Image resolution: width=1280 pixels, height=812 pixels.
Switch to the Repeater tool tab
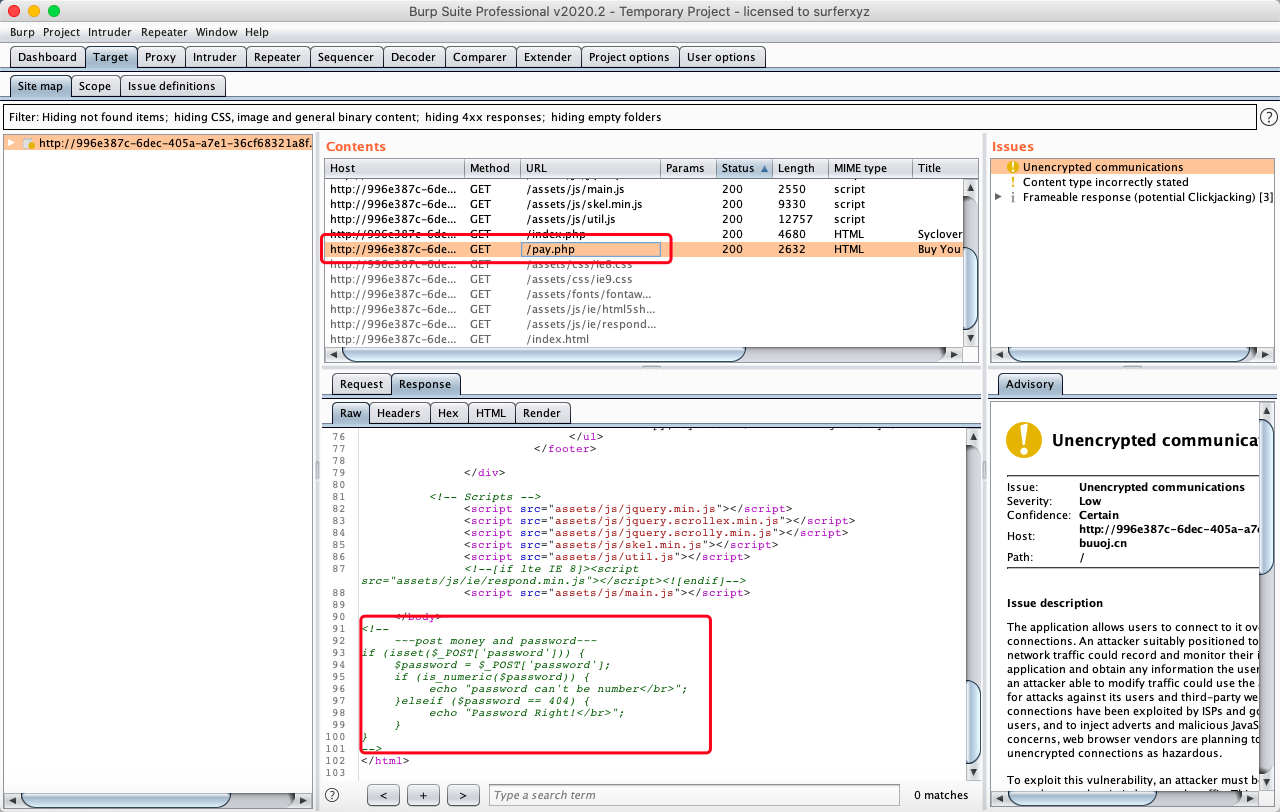pyautogui.click(x=277, y=57)
